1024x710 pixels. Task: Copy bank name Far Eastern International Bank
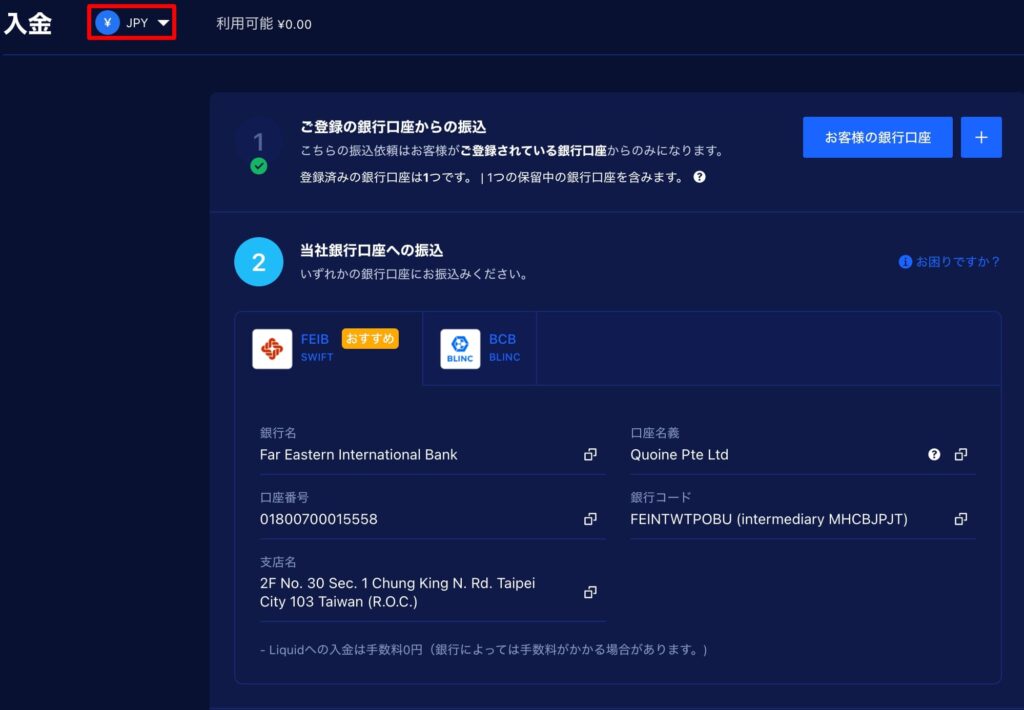pyautogui.click(x=590, y=455)
